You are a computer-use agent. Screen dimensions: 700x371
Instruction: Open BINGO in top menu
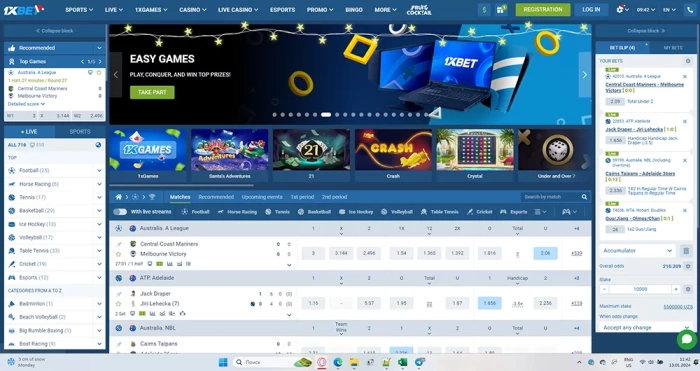click(354, 9)
